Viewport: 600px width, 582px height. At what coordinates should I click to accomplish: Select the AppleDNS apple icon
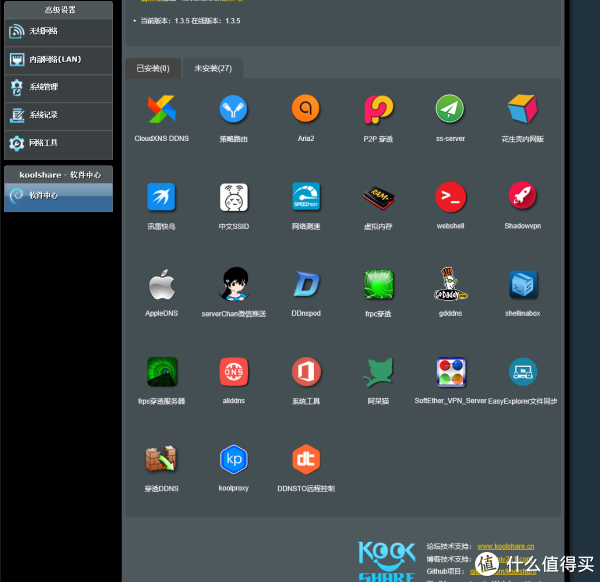(x=161, y=285)
